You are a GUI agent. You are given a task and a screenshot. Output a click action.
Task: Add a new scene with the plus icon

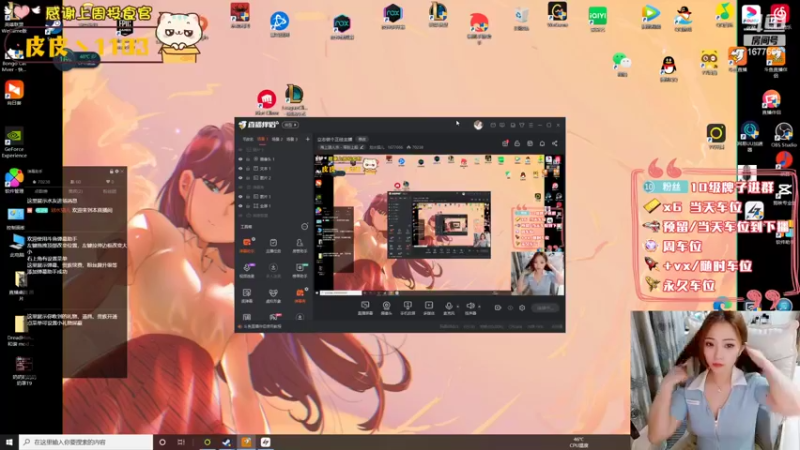tap(307, 139)
